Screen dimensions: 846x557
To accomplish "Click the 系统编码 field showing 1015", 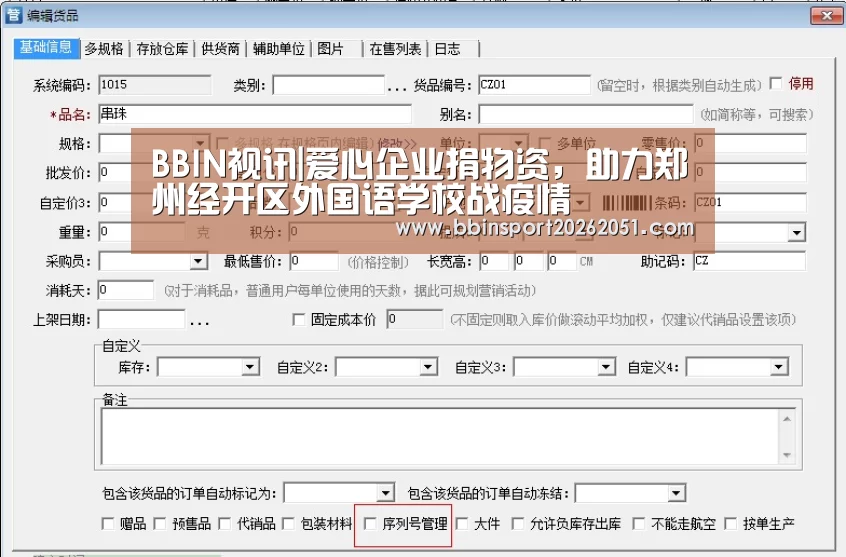I will pos(155,85).
